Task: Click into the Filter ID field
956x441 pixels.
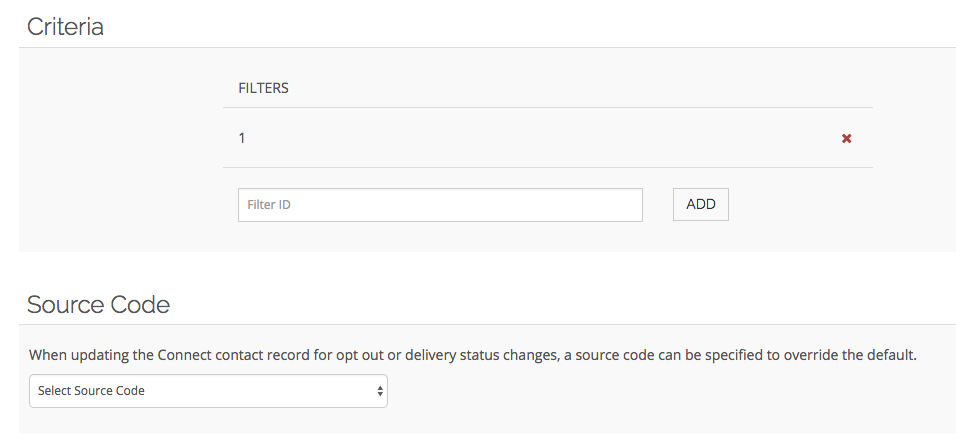Action: point(440,205)
